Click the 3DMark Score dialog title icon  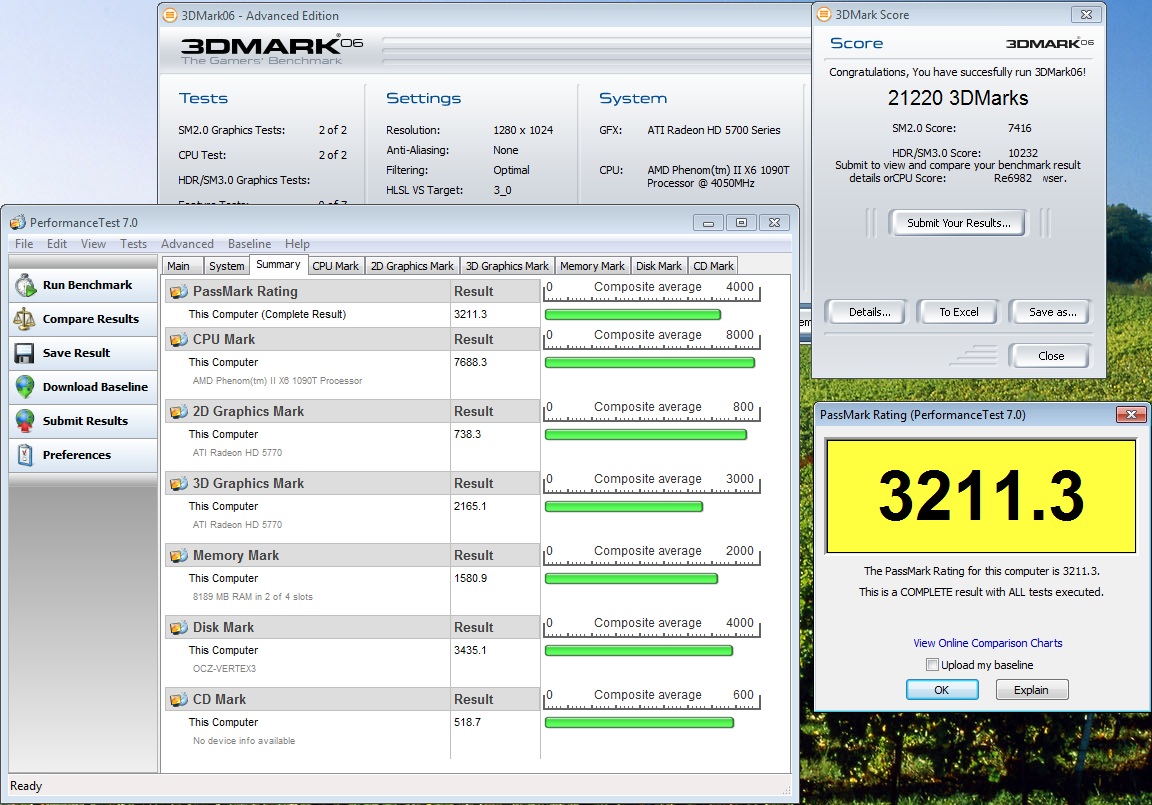pos(824,14)
